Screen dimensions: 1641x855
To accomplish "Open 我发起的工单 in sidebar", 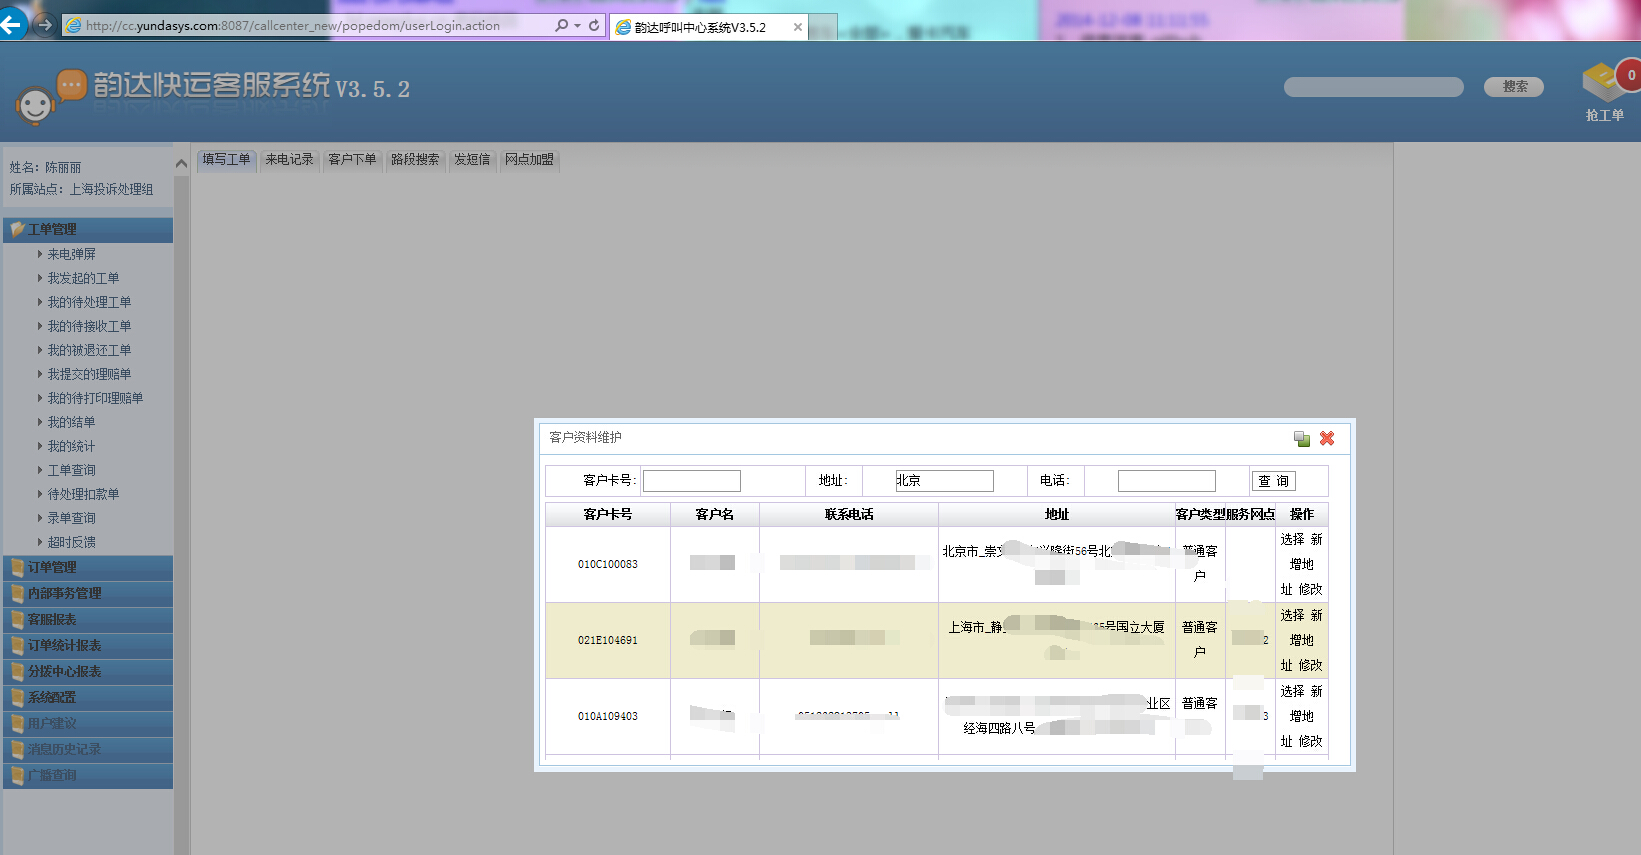I will pos(83,278).
